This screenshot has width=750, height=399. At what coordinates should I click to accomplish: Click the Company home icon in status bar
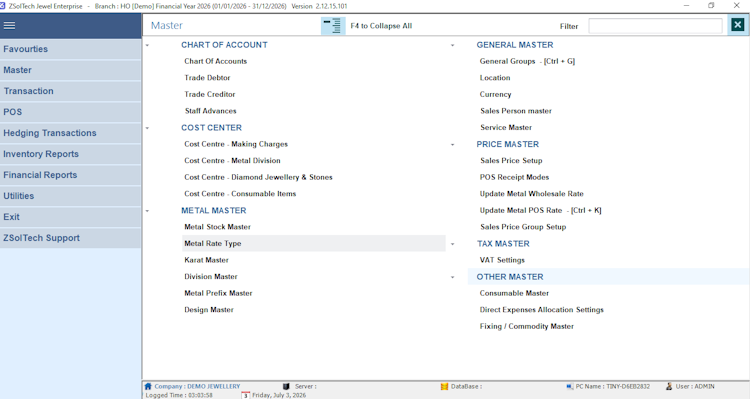click(148, 386)
